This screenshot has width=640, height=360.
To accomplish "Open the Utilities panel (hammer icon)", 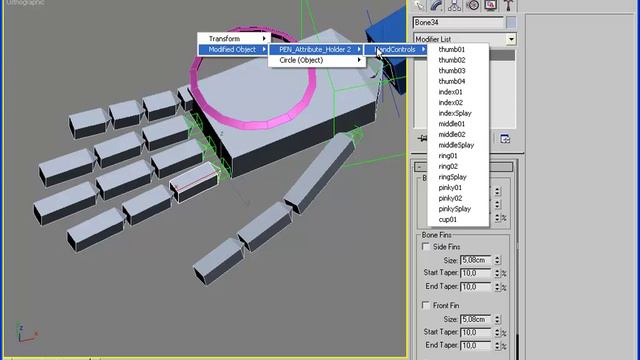I will click(508, 5).
